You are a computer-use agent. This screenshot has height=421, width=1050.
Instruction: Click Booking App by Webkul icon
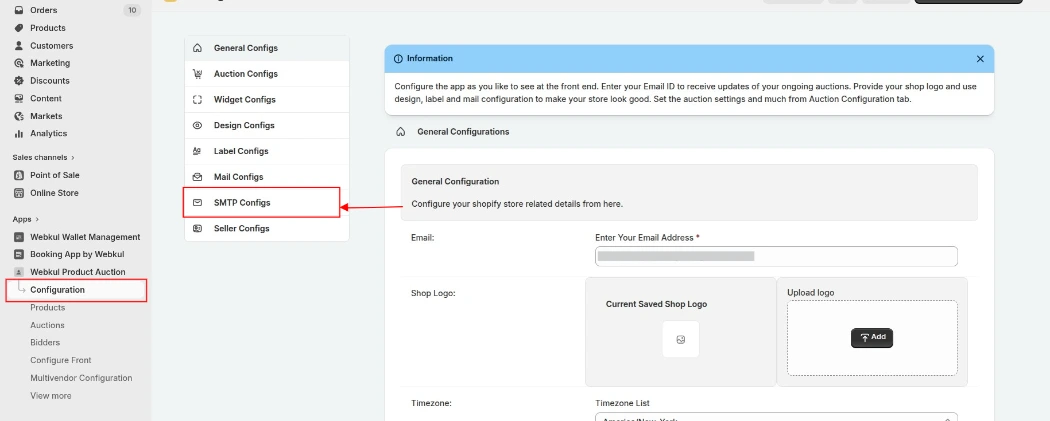coord(19,254)
